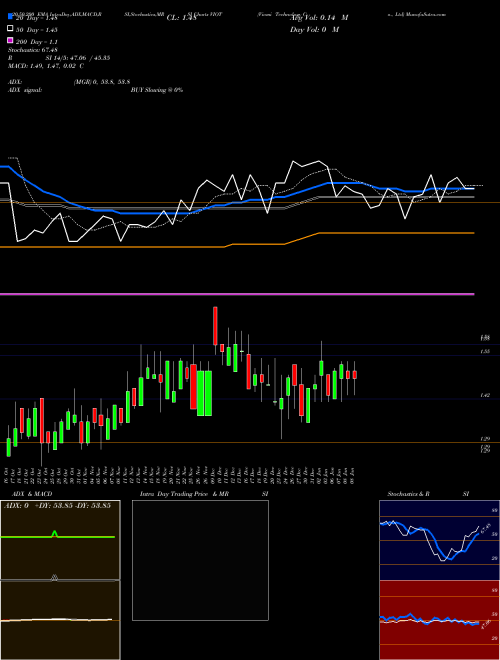Click the magenta 200-day moving average line
500x660 pixels.
coord(237,294)
